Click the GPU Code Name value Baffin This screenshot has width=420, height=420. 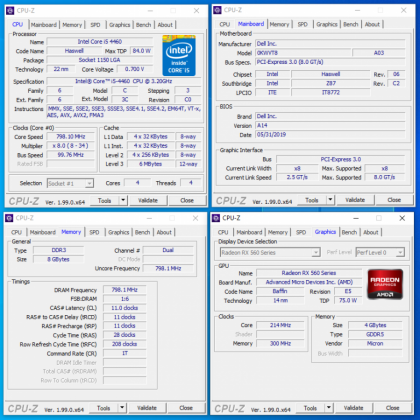[280, 291]
